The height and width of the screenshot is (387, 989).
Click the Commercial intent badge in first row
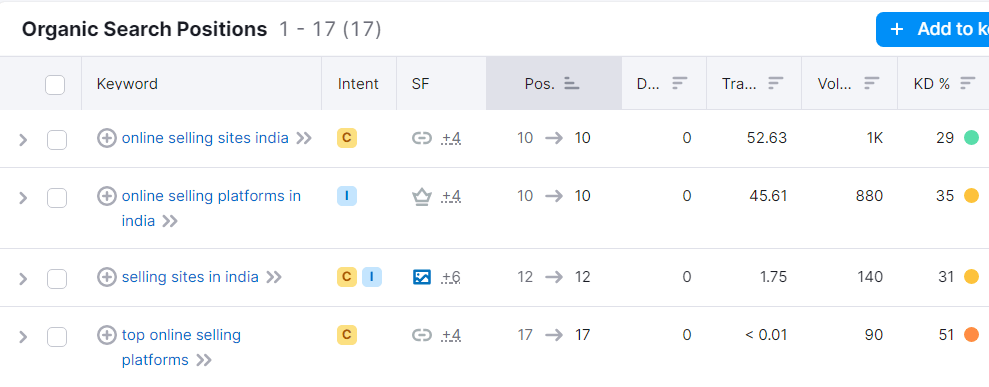click(x=347, y=138)
